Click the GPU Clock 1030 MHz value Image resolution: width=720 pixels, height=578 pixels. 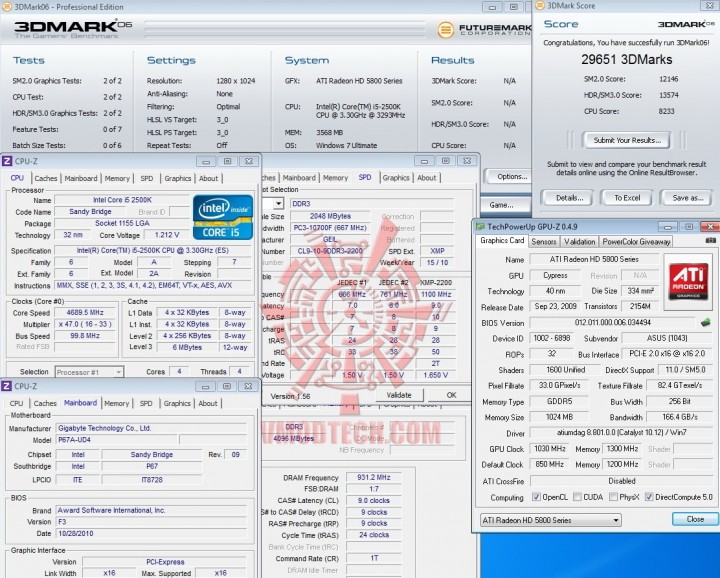coord(550,449)
